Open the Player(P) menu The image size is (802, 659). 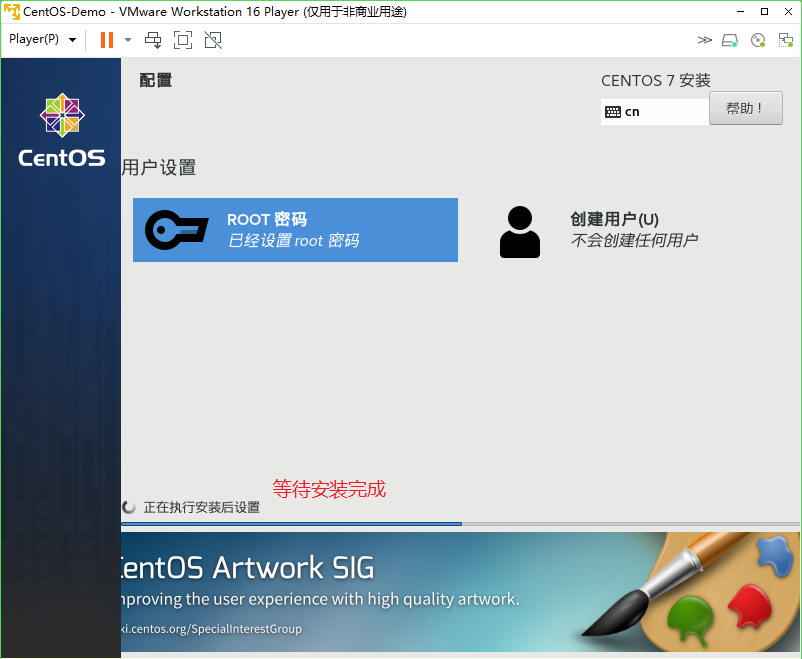[x=42, y=39]
